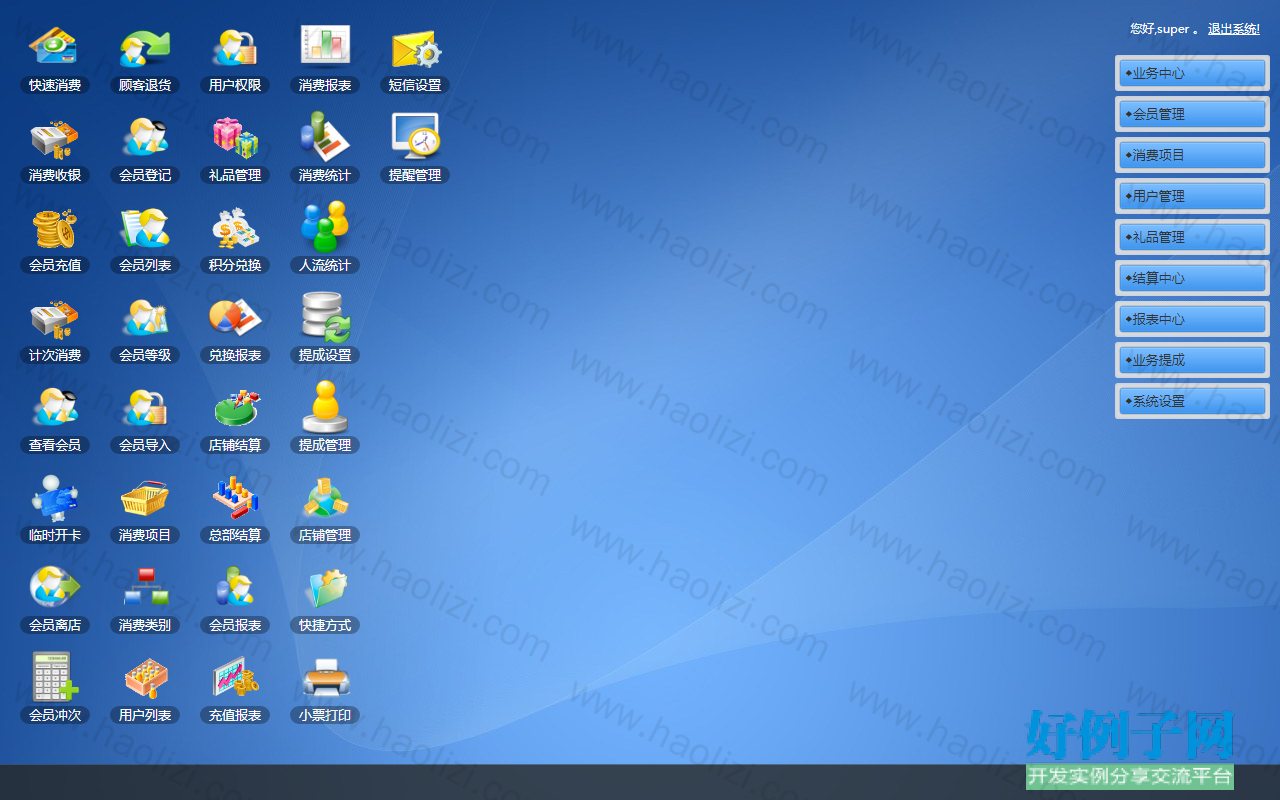Click the 您好,super greeting text
This screenshot has width=1280, height=800.
(x=1160, y=29)
